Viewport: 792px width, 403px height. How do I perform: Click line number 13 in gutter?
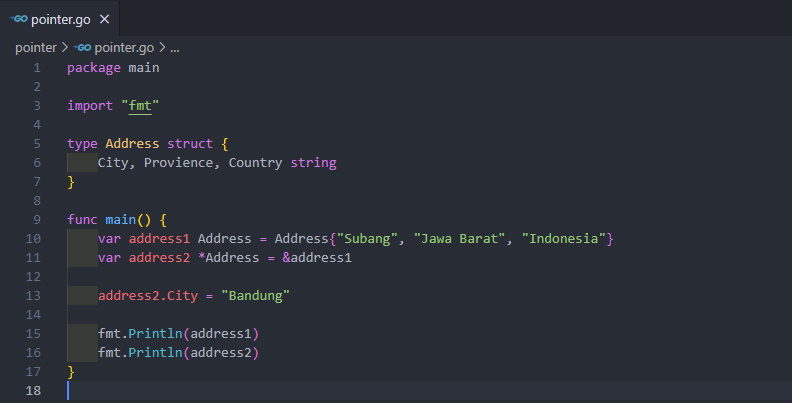pos(33,295)
